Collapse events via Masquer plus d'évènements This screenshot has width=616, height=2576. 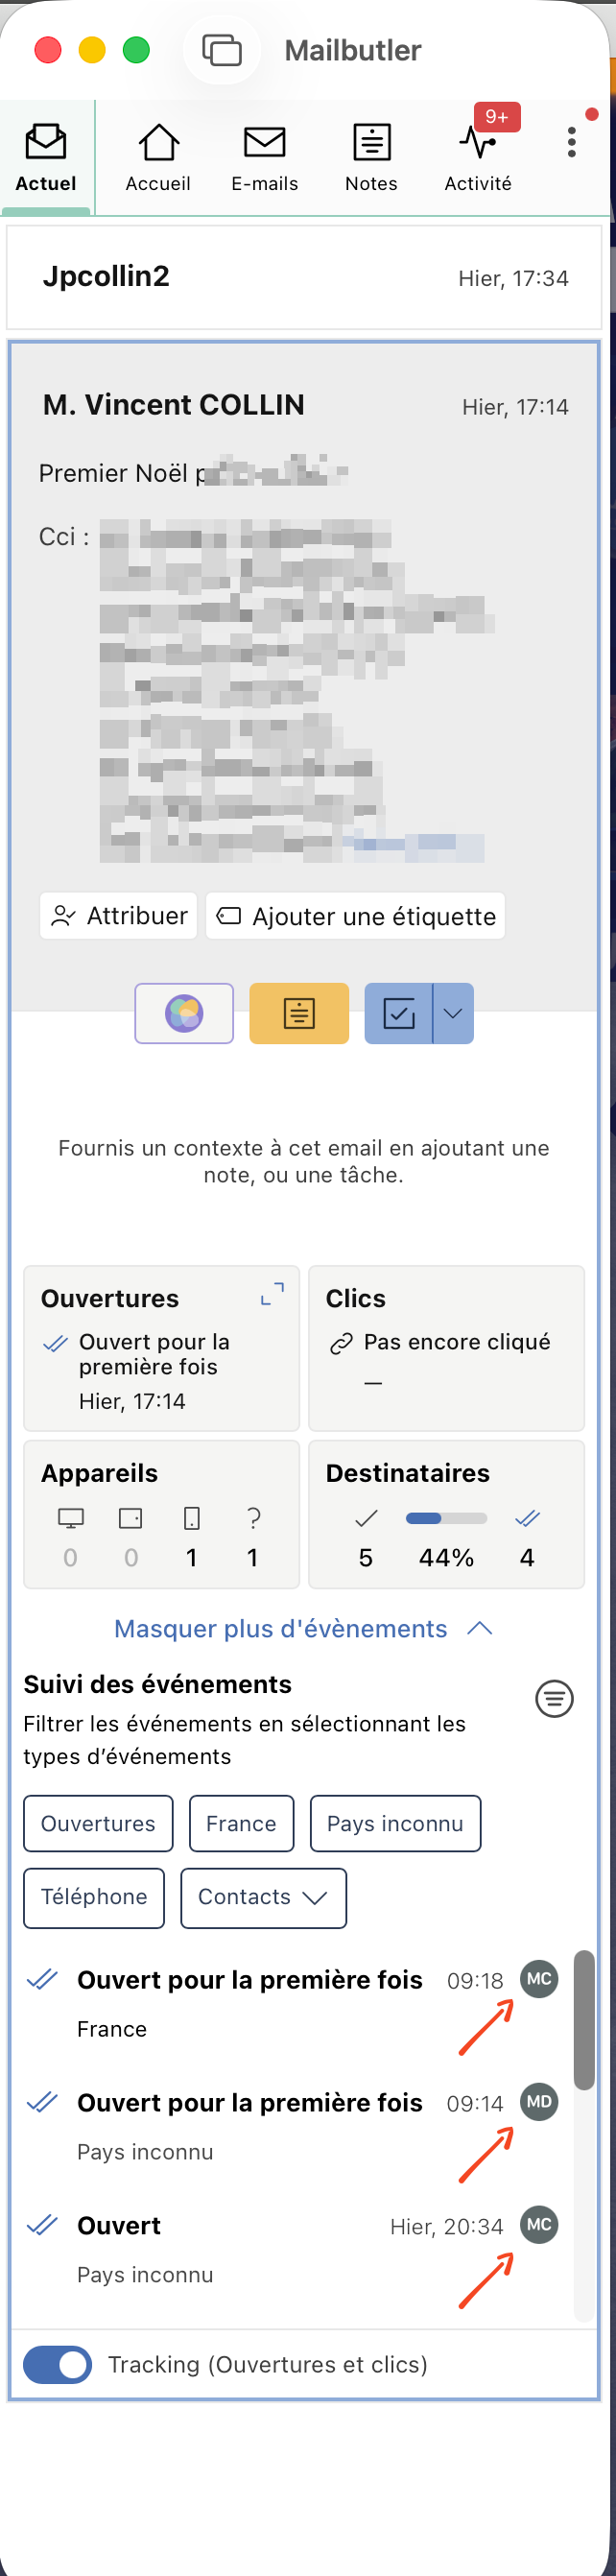coord(303,1628)
